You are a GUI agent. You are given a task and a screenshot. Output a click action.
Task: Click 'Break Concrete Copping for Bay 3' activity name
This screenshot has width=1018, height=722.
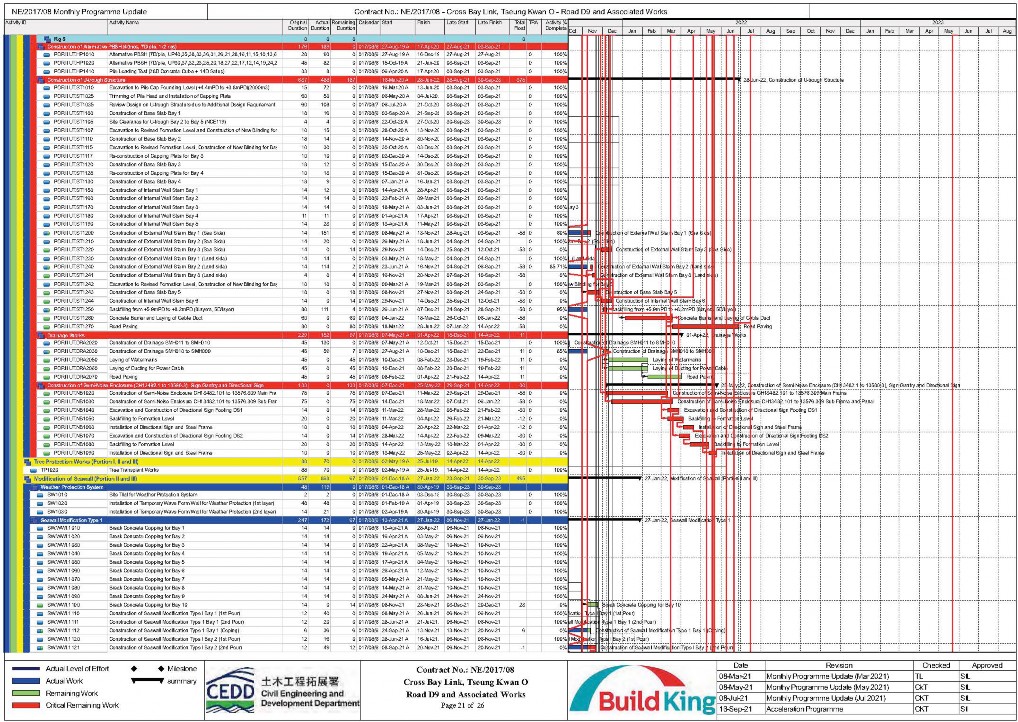coord(147,545)
